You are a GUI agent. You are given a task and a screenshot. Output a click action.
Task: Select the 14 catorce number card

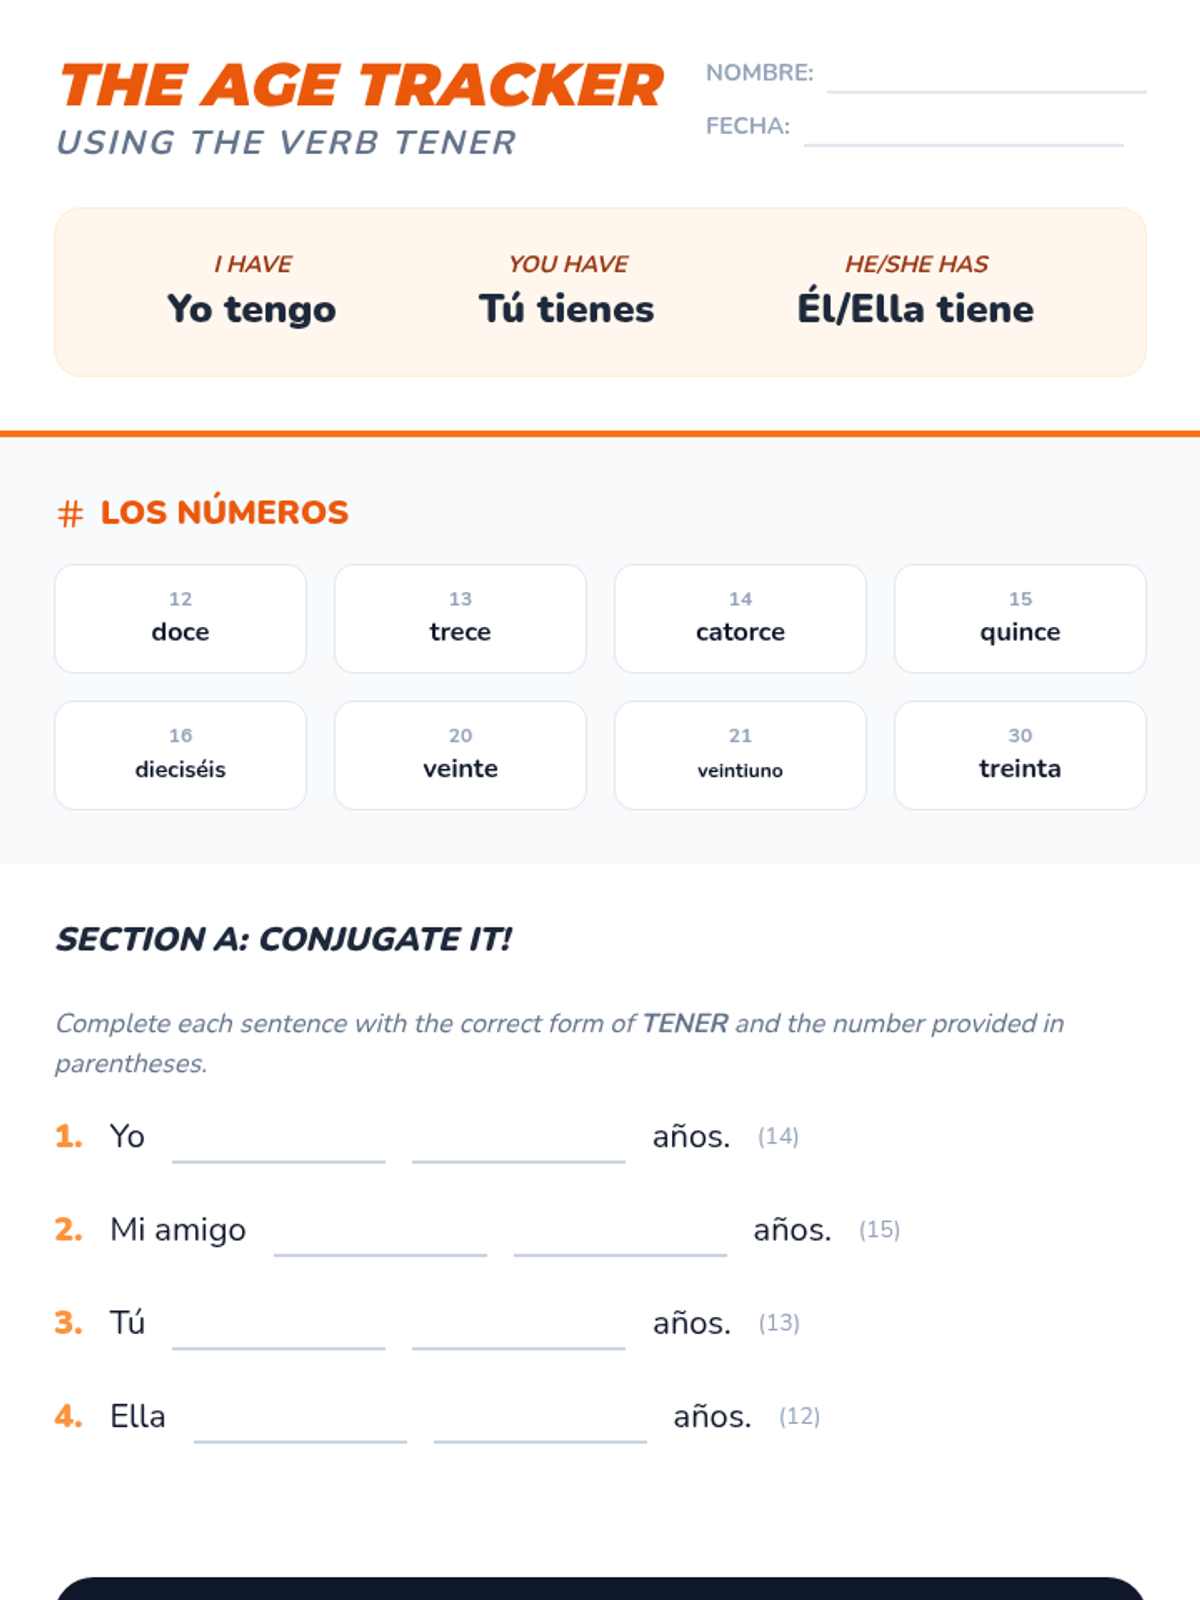[x=740, y=619]
